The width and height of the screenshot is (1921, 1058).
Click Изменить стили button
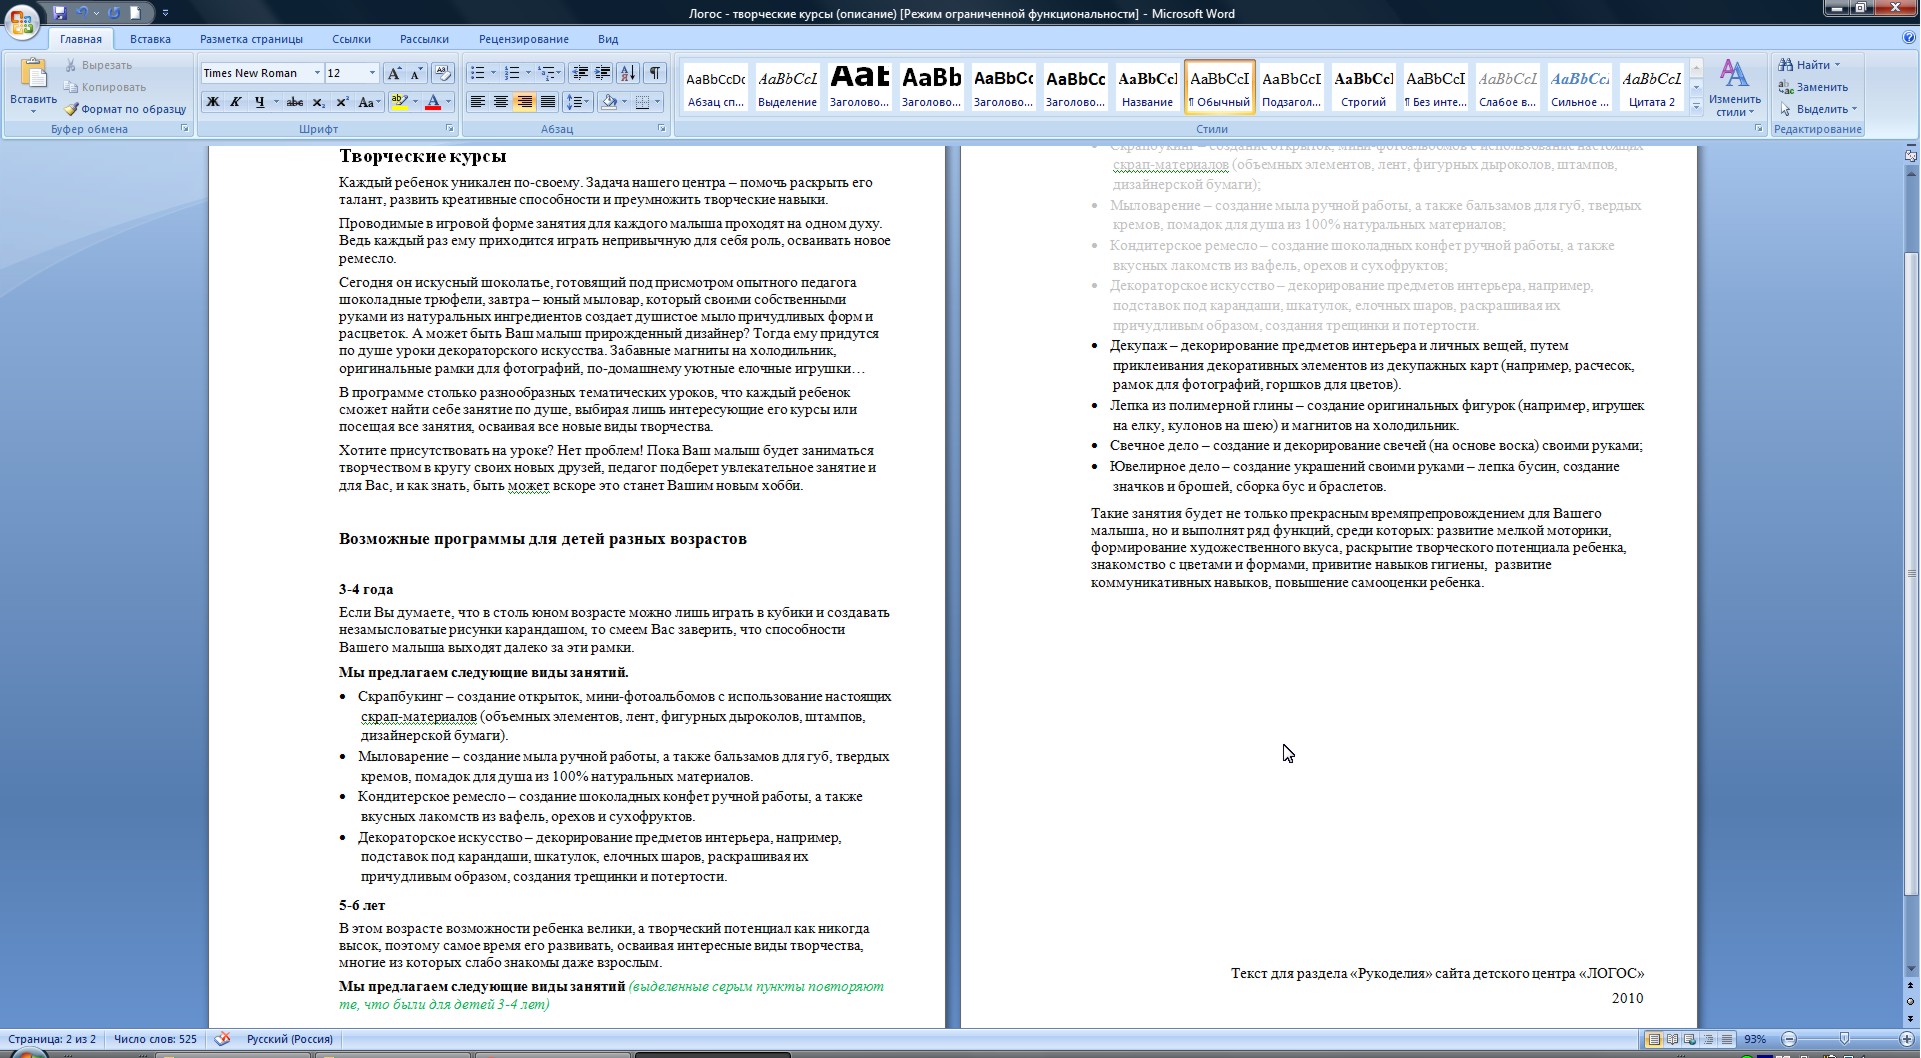click(x=1734, y=87)
